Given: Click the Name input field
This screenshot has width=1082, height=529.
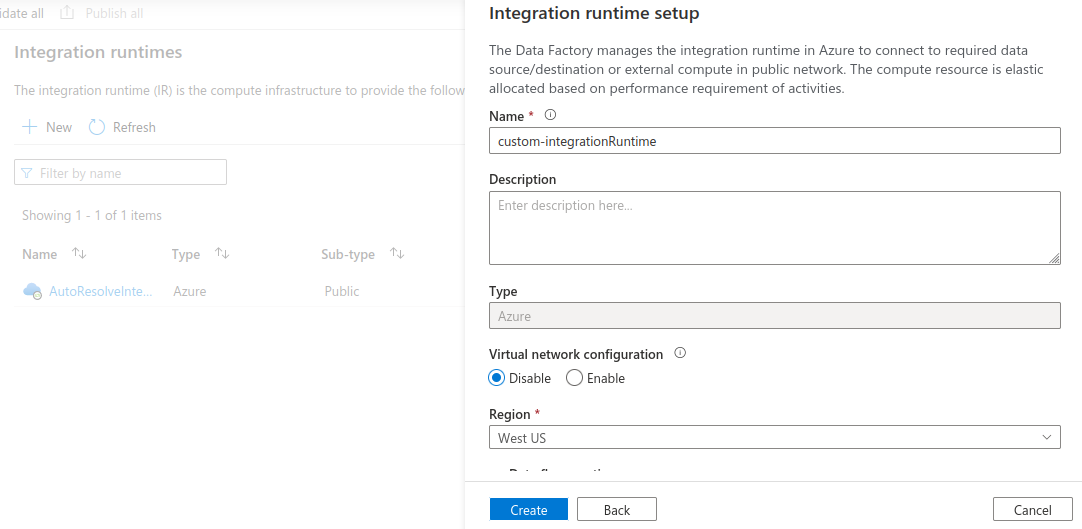Looking at the screenshot, I should click(774, 141).
